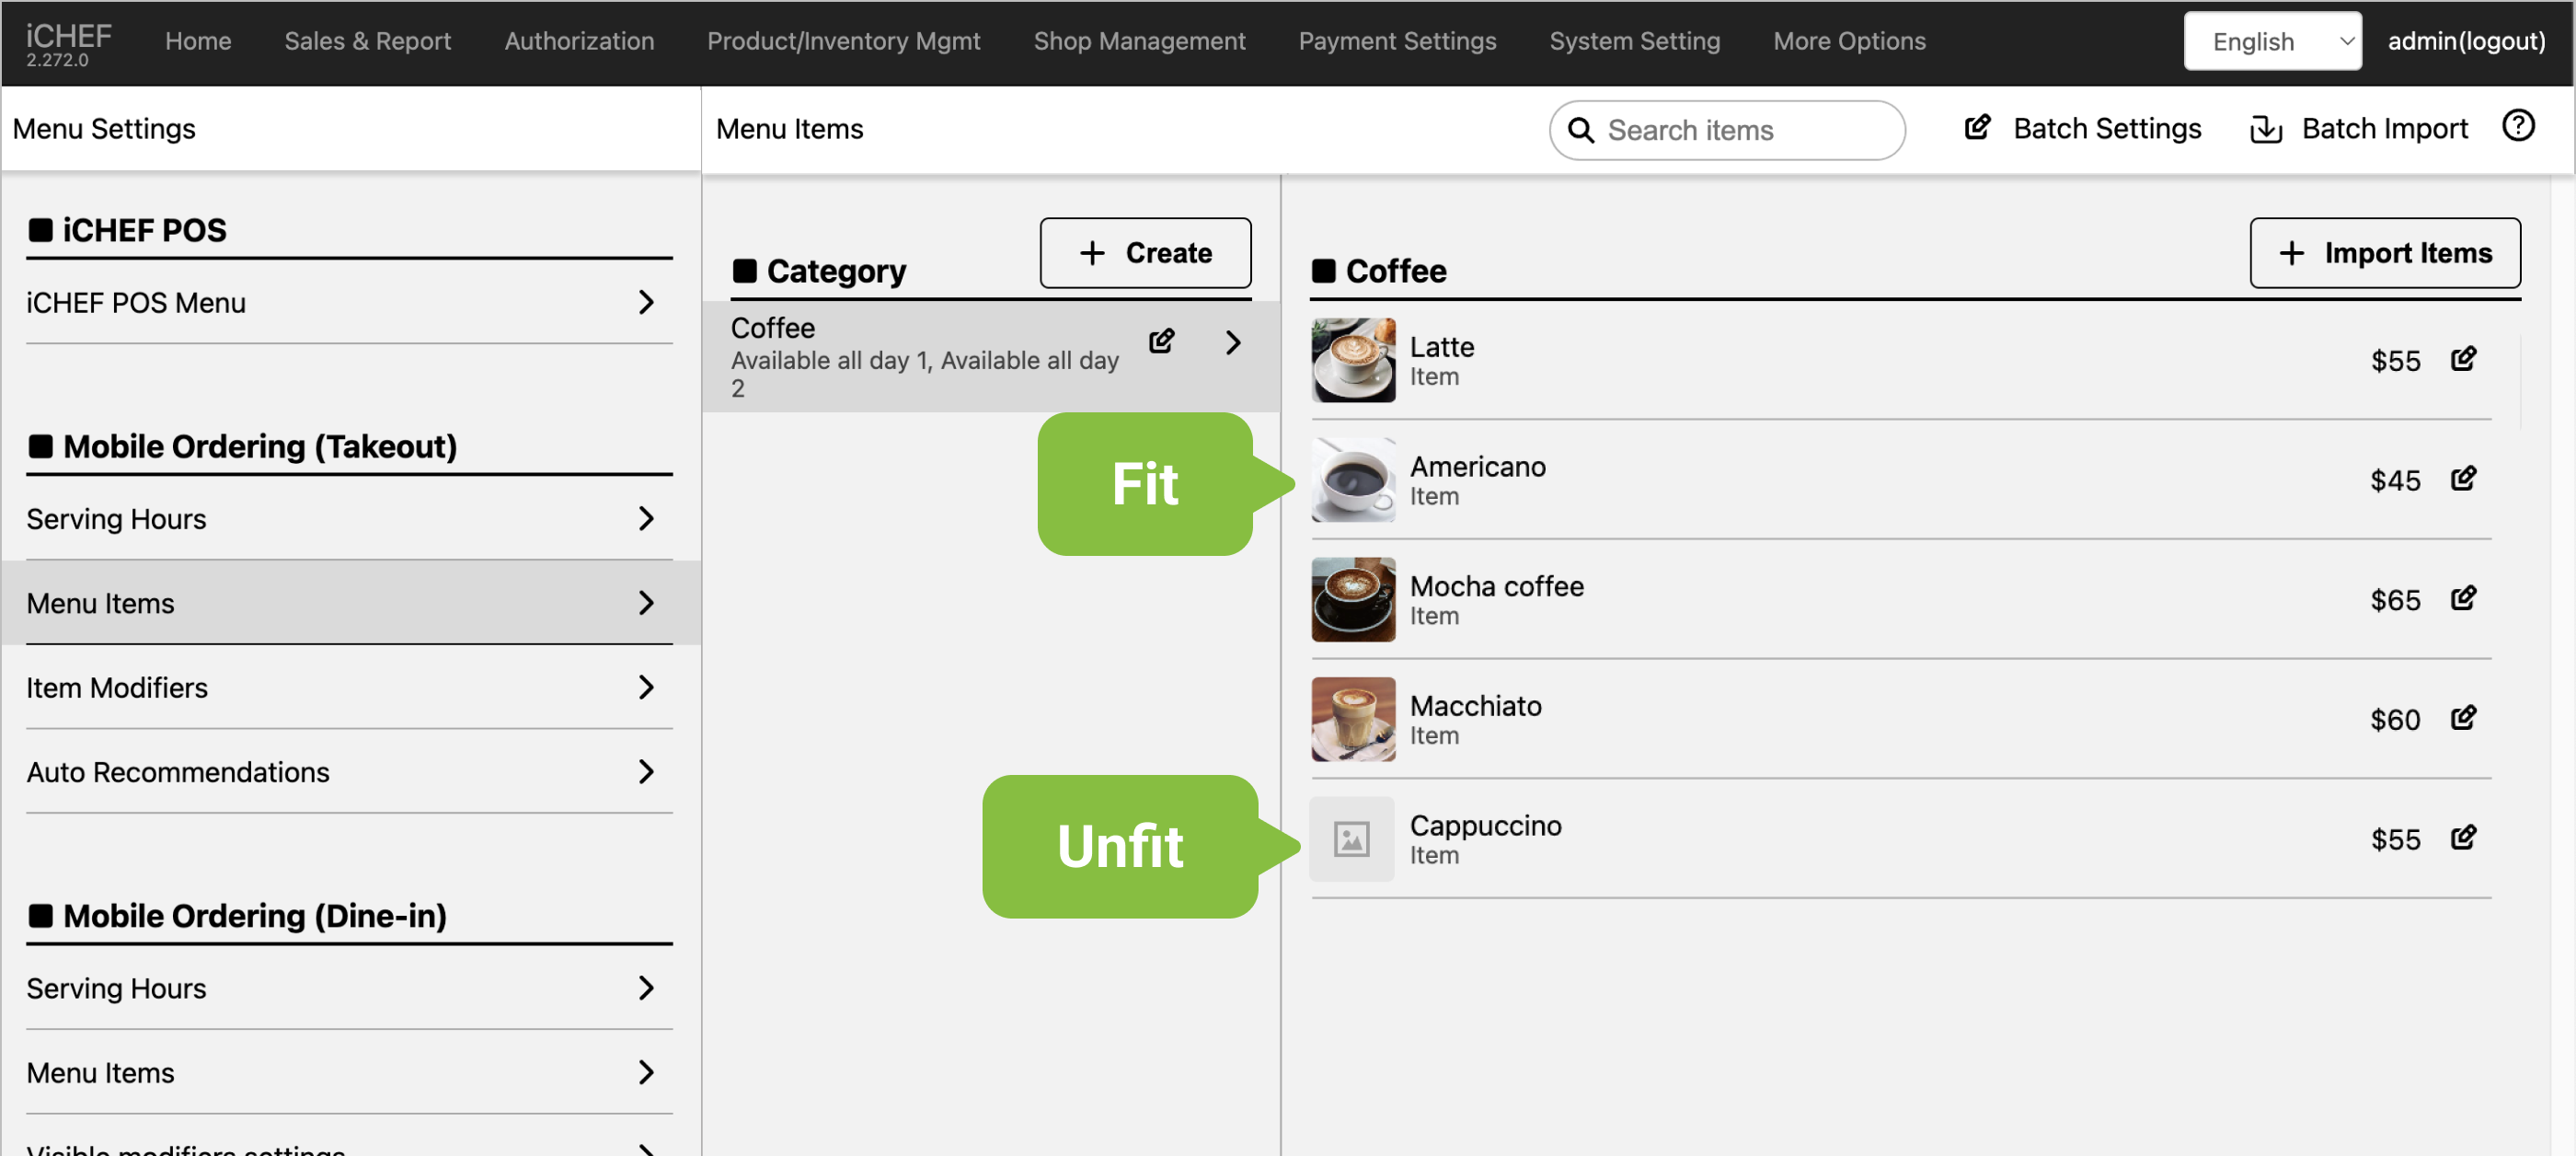Edit the Coffee category
This screenshot has height=1156, width=2576.
click(1161, 342)
